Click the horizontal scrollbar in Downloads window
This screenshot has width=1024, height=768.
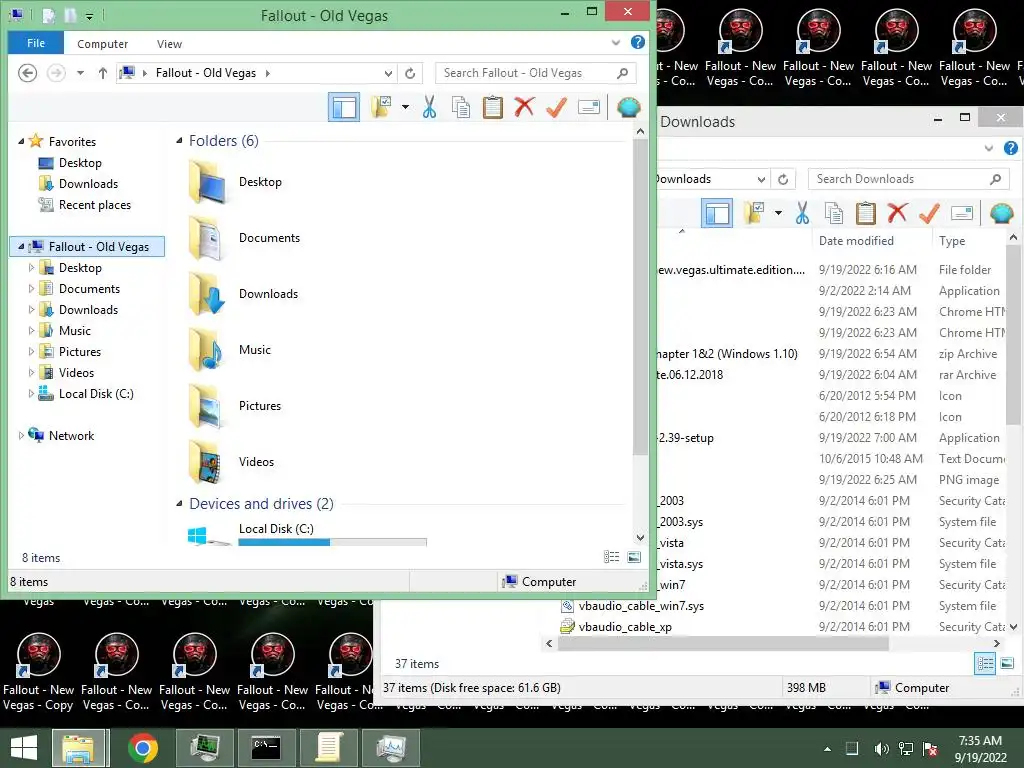click(x=722, y=643)
